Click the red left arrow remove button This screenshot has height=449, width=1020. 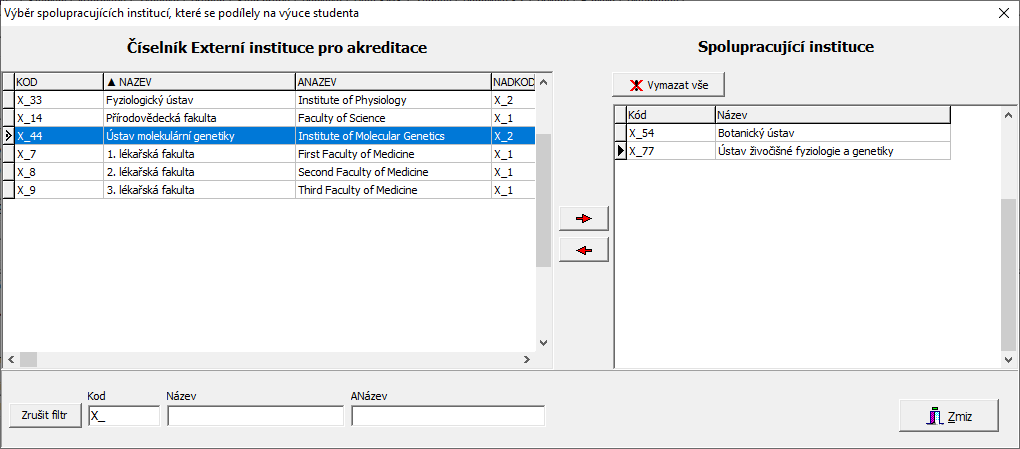(584, 250)
